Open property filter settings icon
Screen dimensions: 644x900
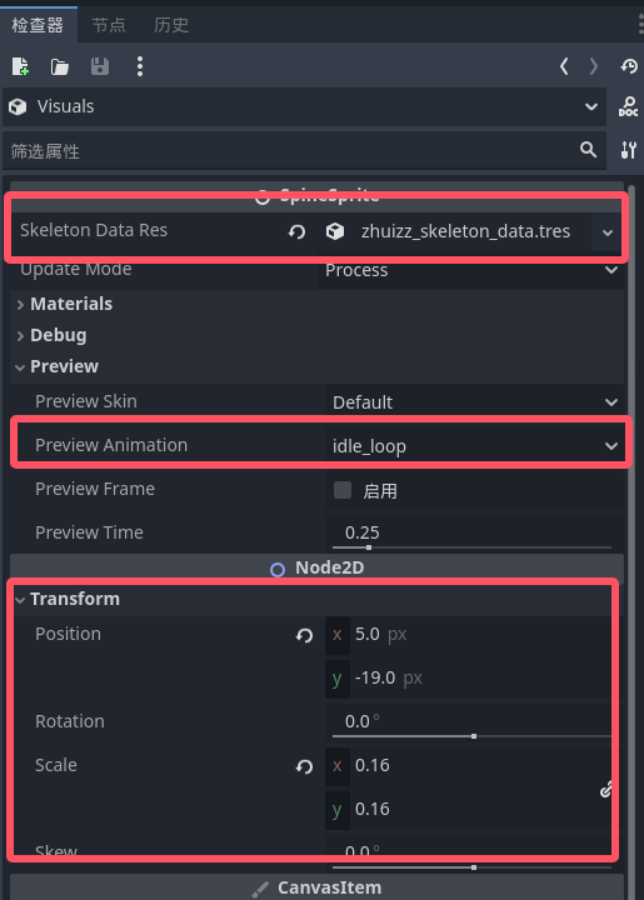point(629,150)
